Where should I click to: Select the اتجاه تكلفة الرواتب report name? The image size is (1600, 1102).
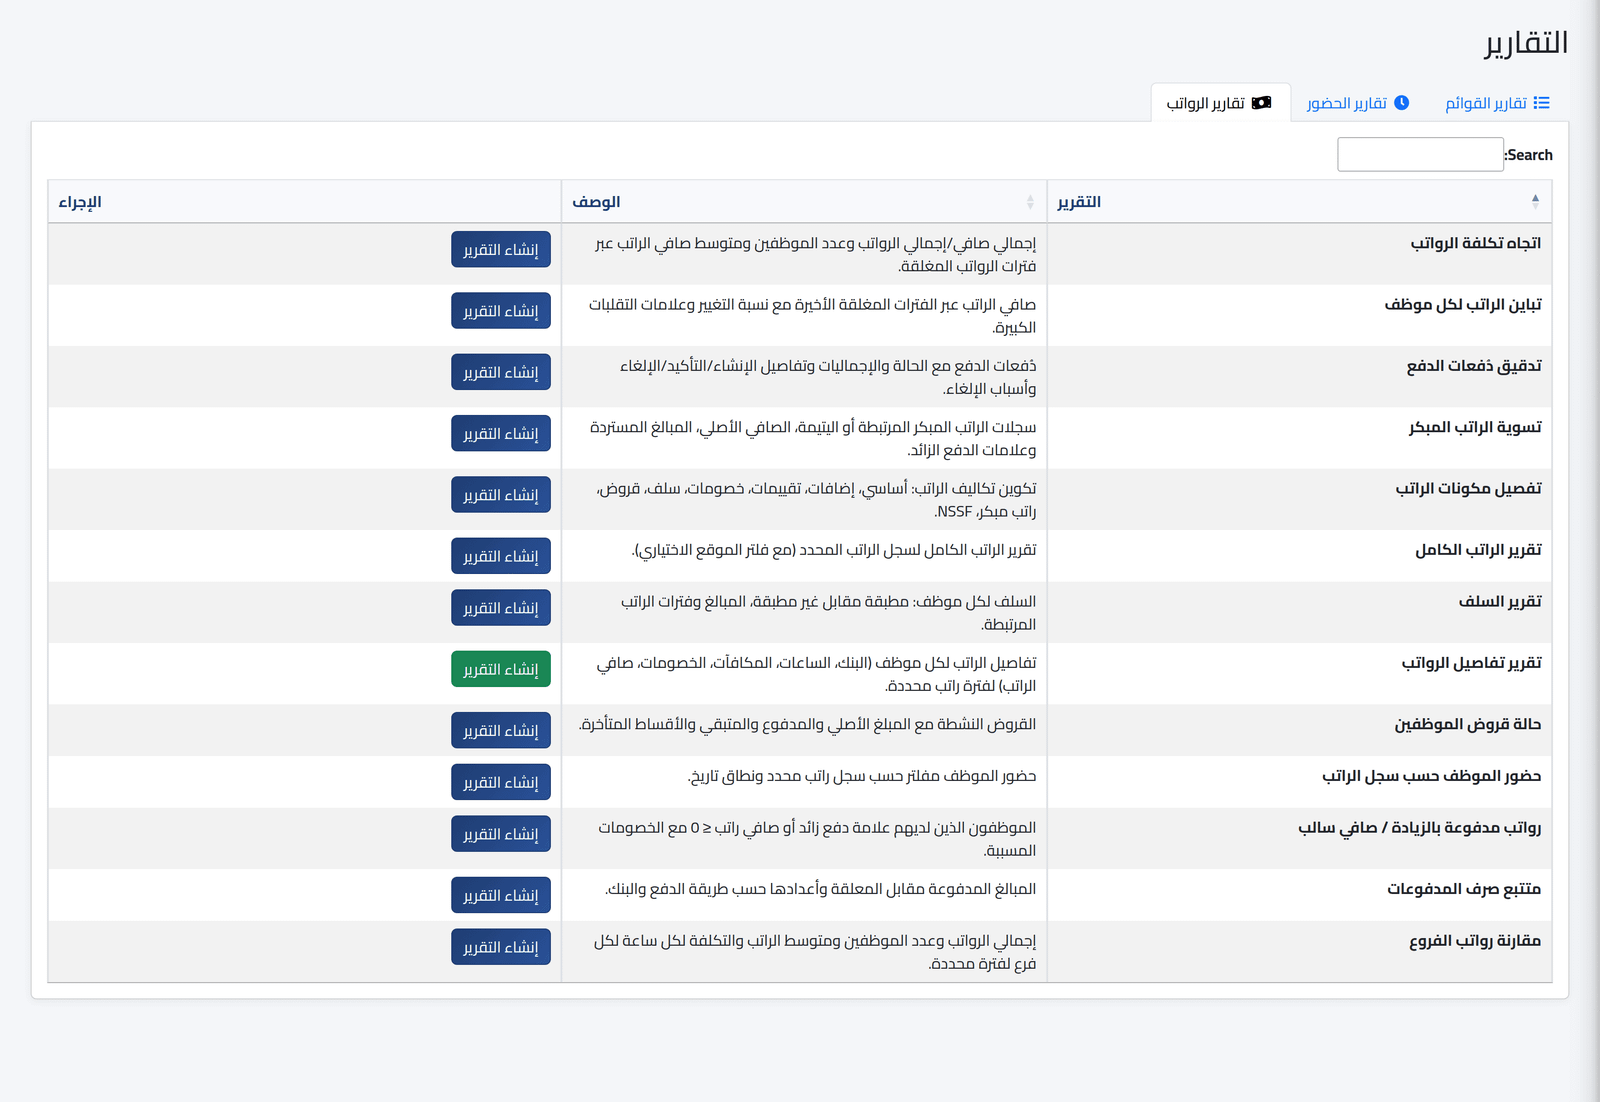click(x=1476, y=243)
